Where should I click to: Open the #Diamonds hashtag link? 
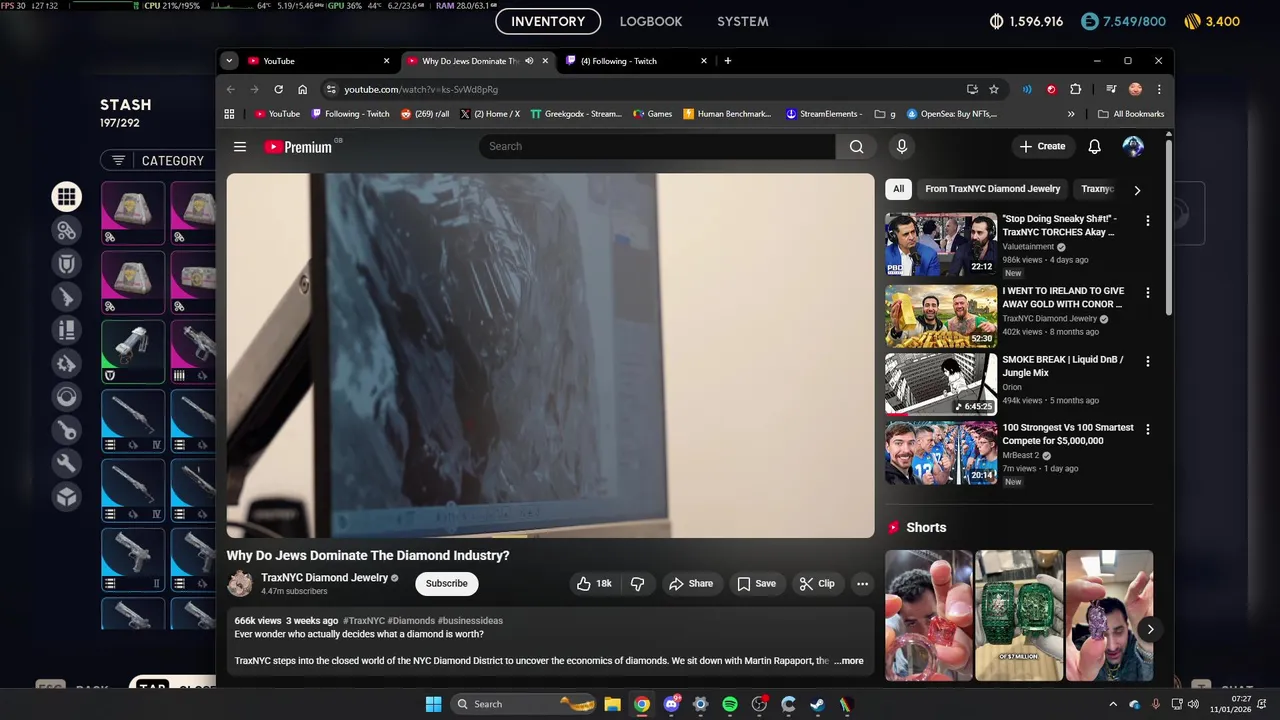coord(411,621)
